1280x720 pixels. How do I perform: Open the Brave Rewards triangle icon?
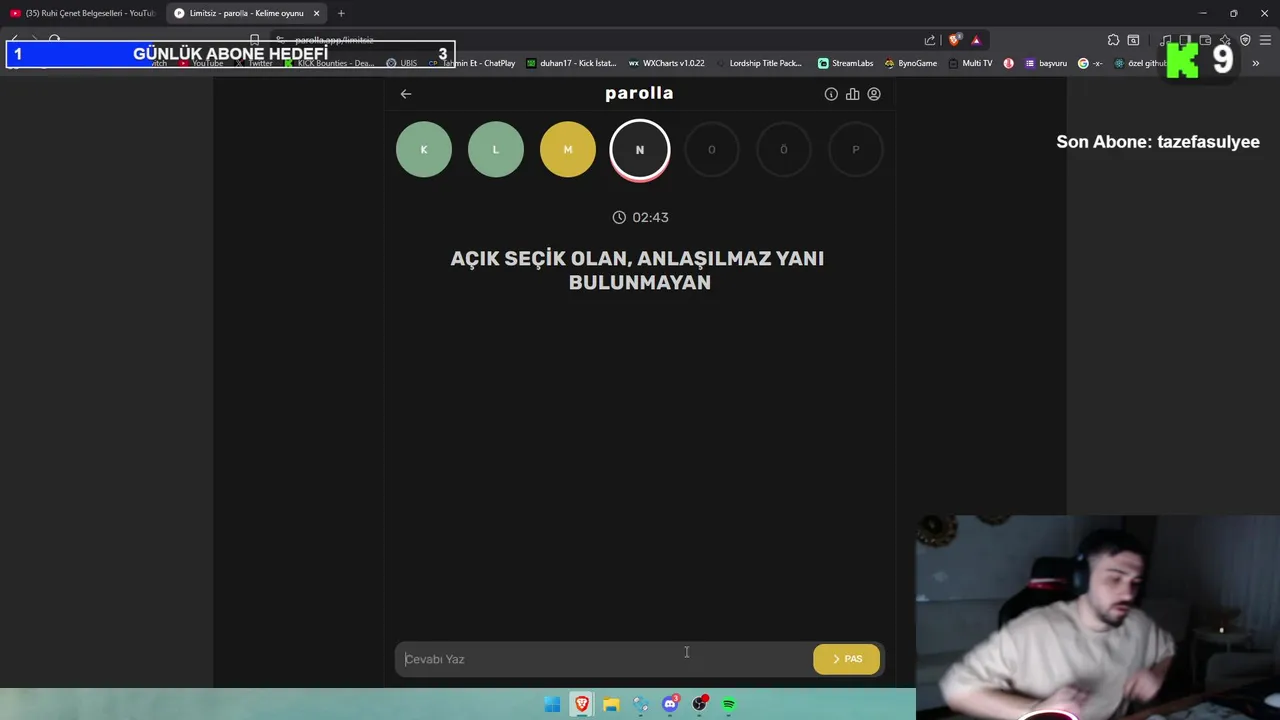[976, 40]
